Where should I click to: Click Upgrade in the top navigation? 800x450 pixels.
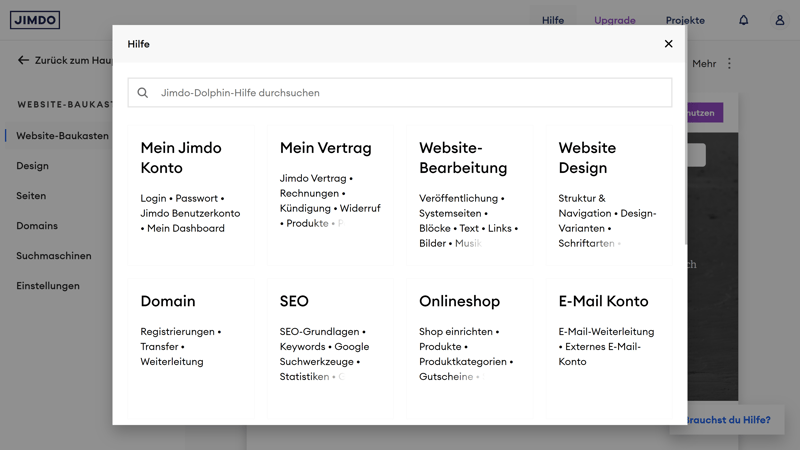coord(614,20)
